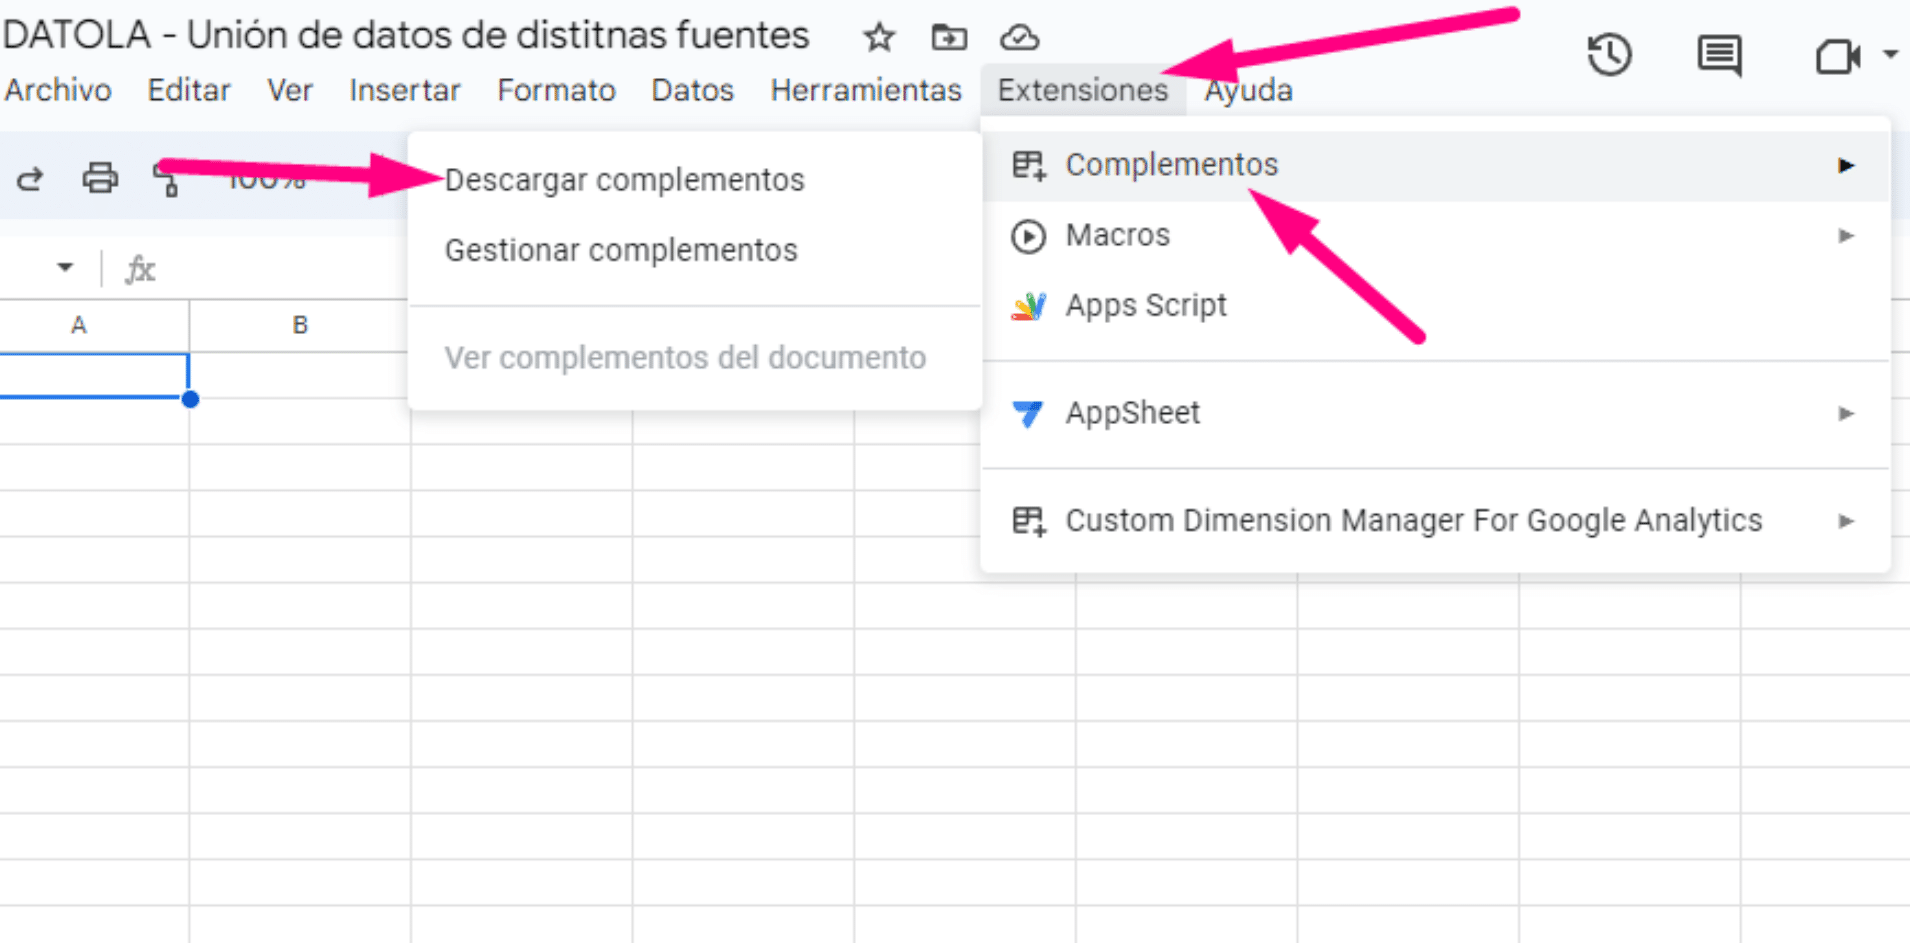Open the comments panel icon

pos(1718,55)
